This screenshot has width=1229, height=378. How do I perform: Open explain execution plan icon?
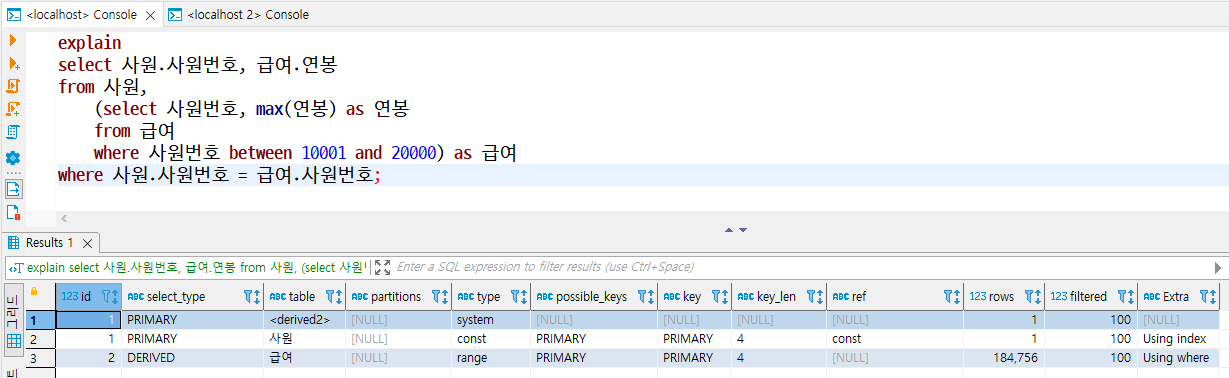pyautogui.click(x=13, y=132)
